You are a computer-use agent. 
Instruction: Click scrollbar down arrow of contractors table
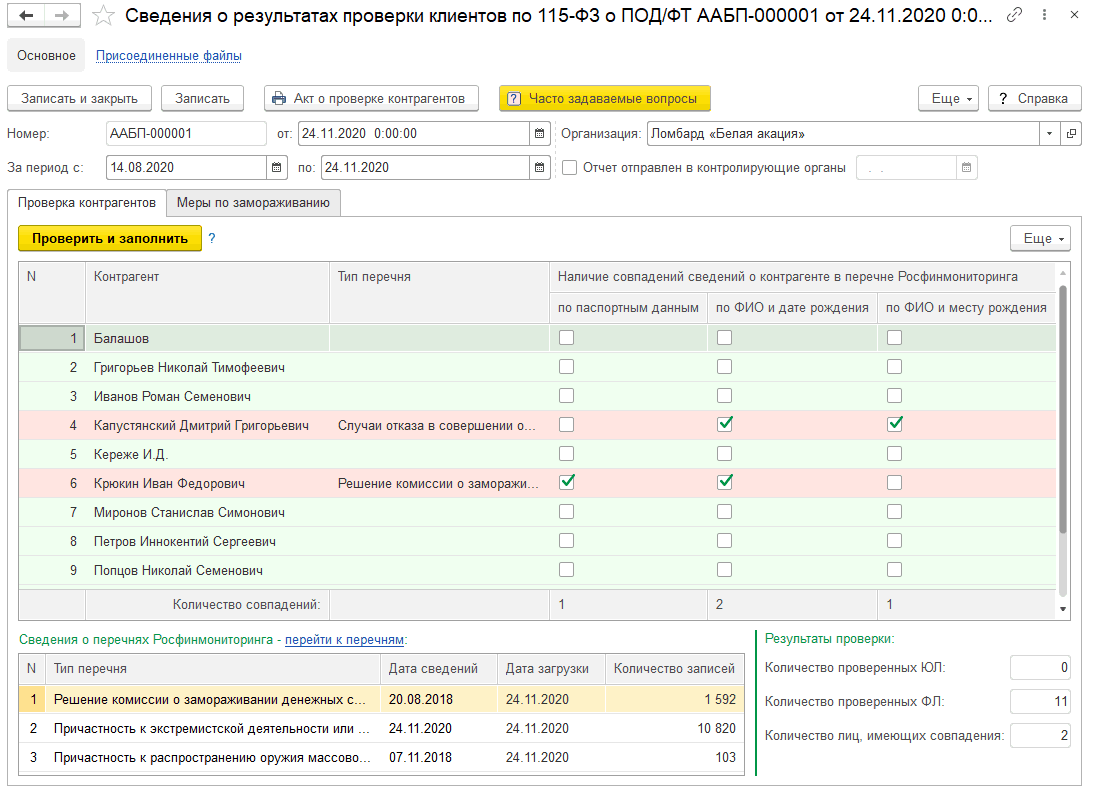pos(1063,608)
